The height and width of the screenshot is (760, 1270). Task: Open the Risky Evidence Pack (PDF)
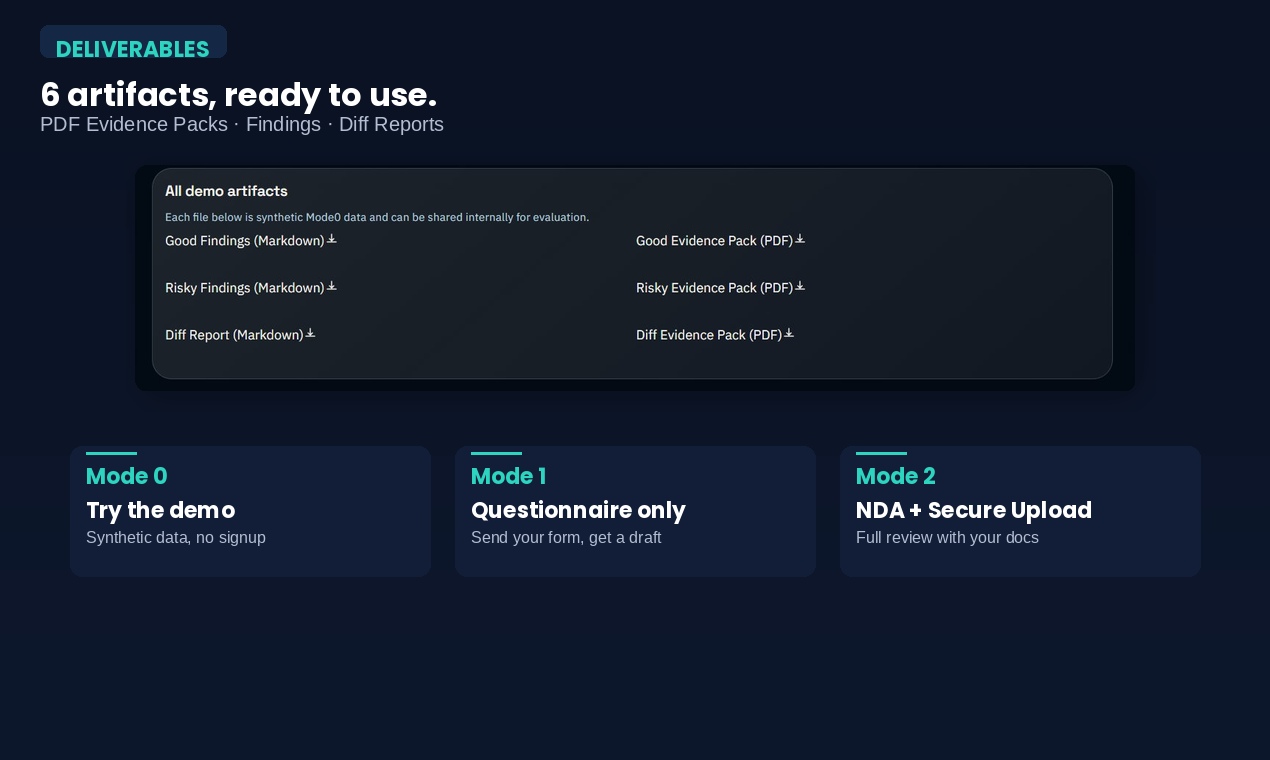(714, 288)
